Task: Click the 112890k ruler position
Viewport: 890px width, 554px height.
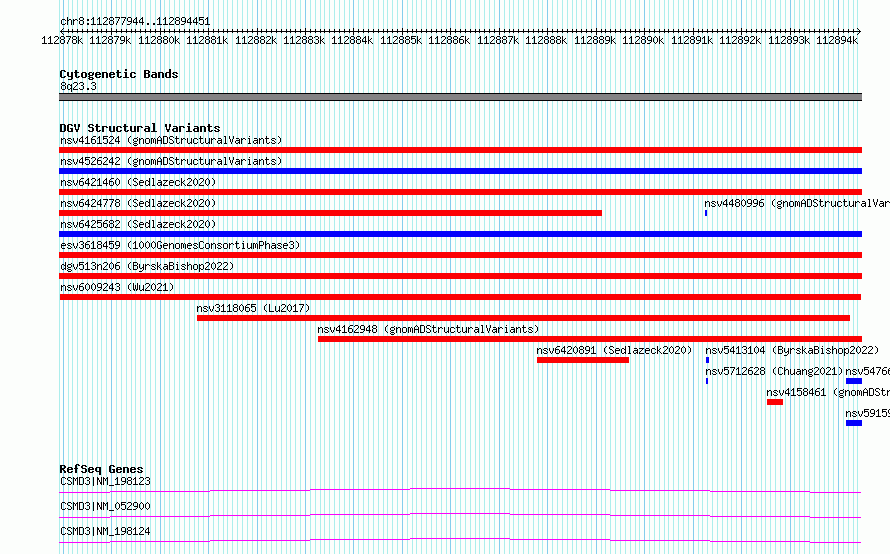Action: point(643,40)
